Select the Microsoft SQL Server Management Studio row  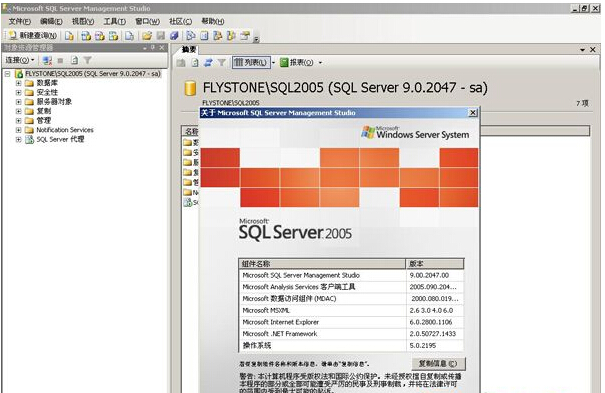tap(352, 275)
